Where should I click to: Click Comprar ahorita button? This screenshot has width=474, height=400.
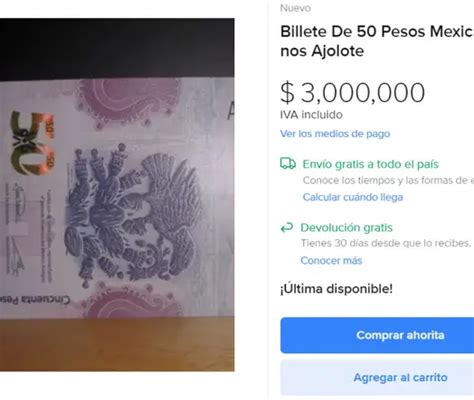pyautogui.click(x=377, y=335)
